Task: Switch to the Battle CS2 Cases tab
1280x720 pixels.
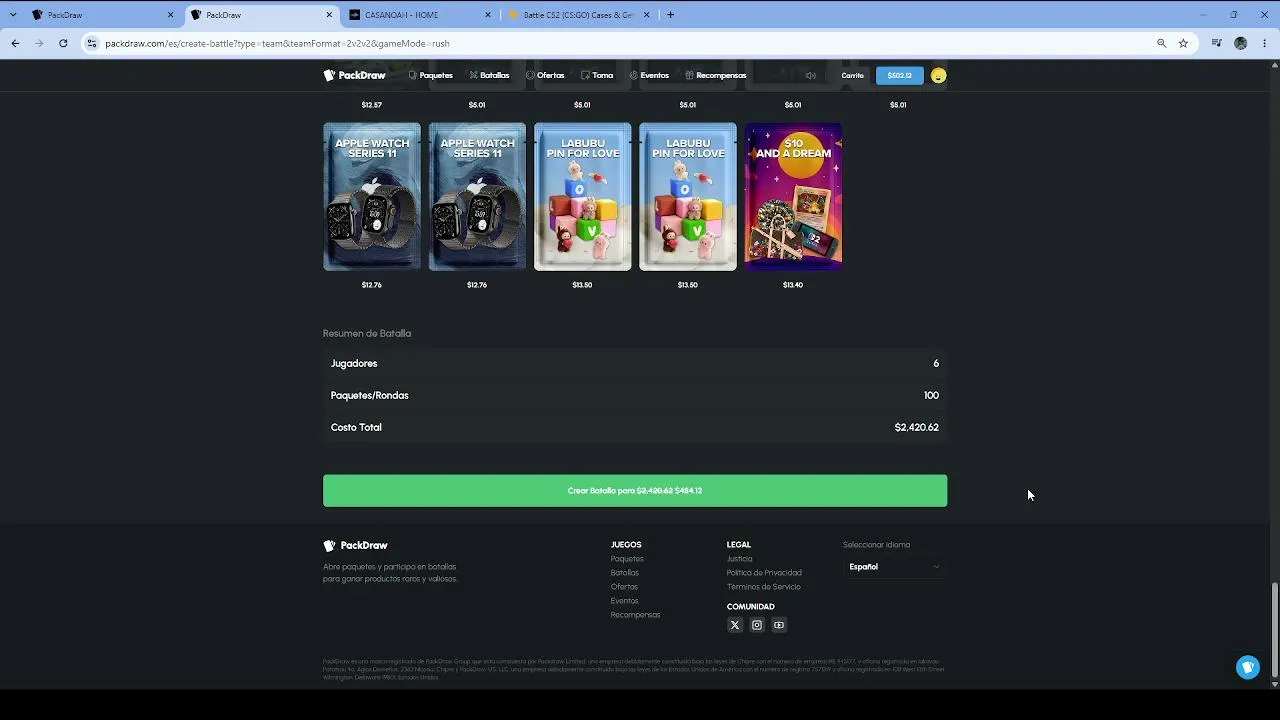Action: point(579,15)
